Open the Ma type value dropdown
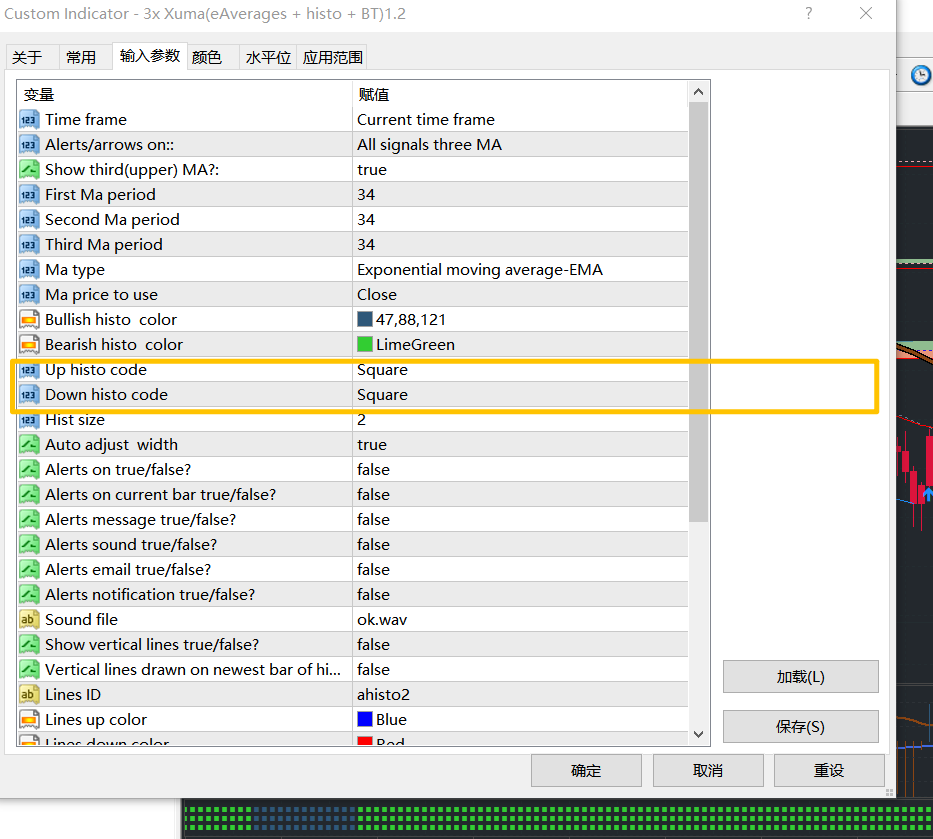Viewport: 933px width, 839px height. [520, 270]
